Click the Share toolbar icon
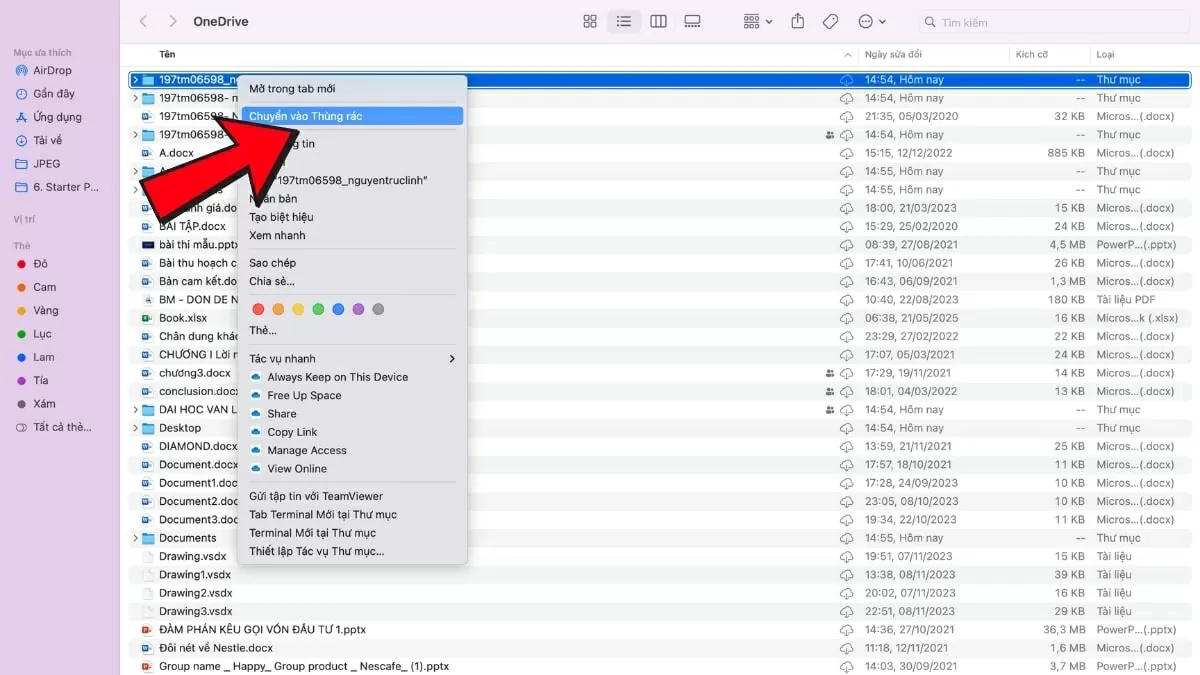 click(797, 21)
